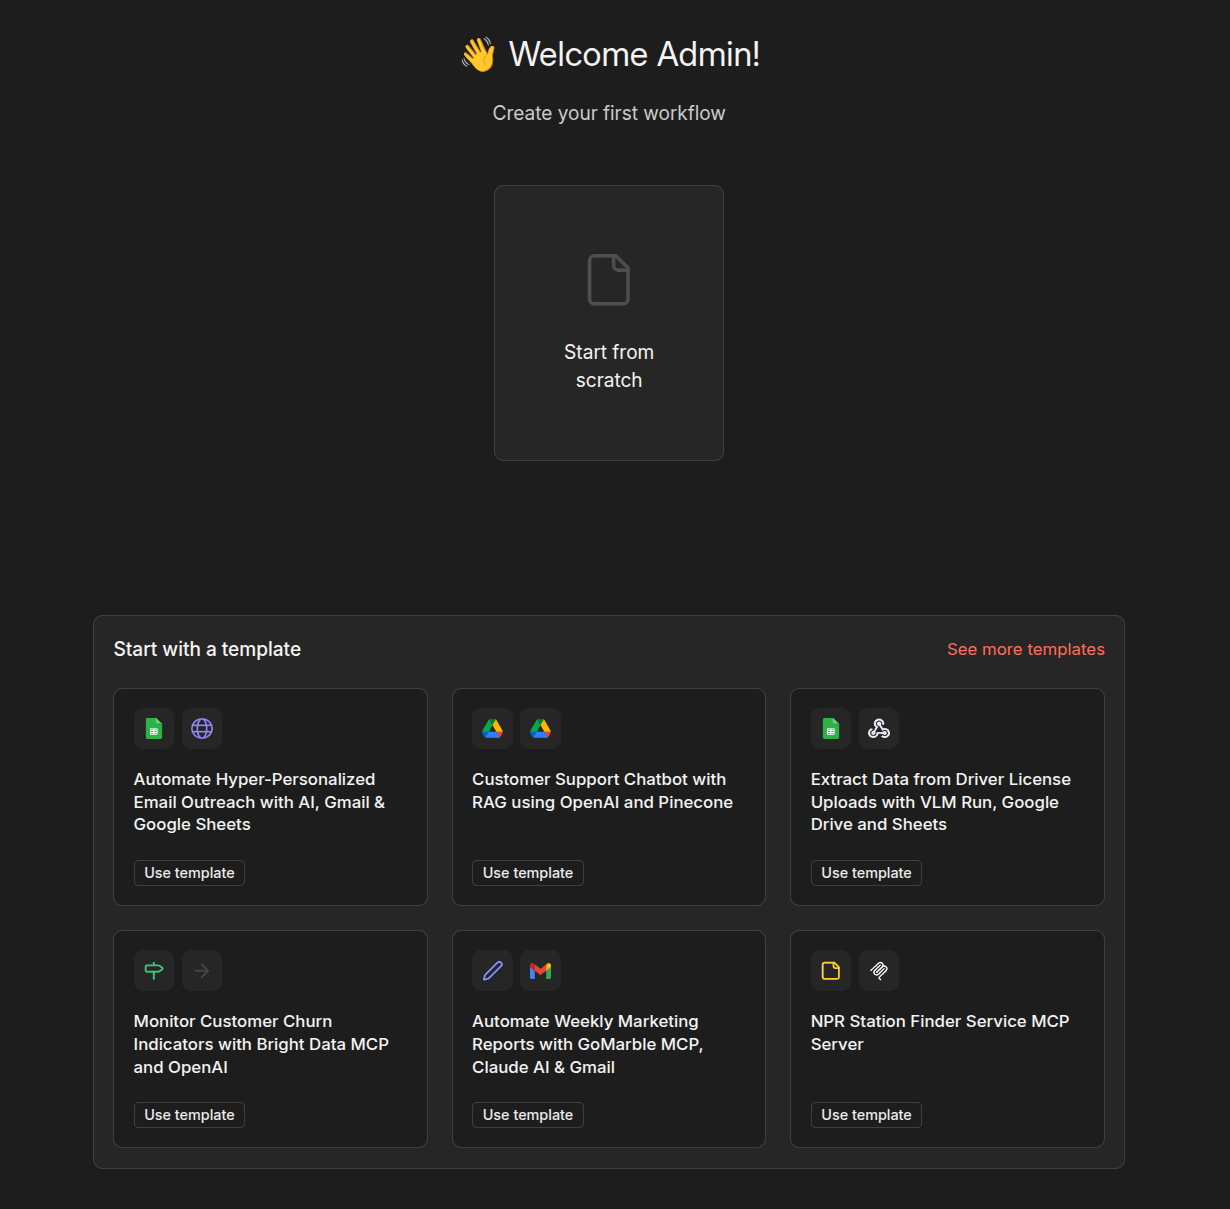Click the arrow icon on Customer Churn template
Screen dimensions: 1230x1209
coord(202,971)
